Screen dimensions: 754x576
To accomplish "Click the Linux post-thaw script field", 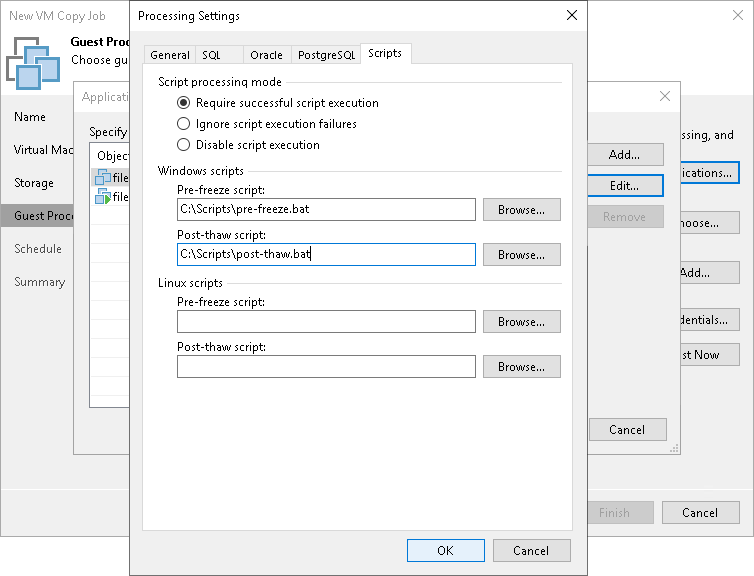I will pos(326,367).
